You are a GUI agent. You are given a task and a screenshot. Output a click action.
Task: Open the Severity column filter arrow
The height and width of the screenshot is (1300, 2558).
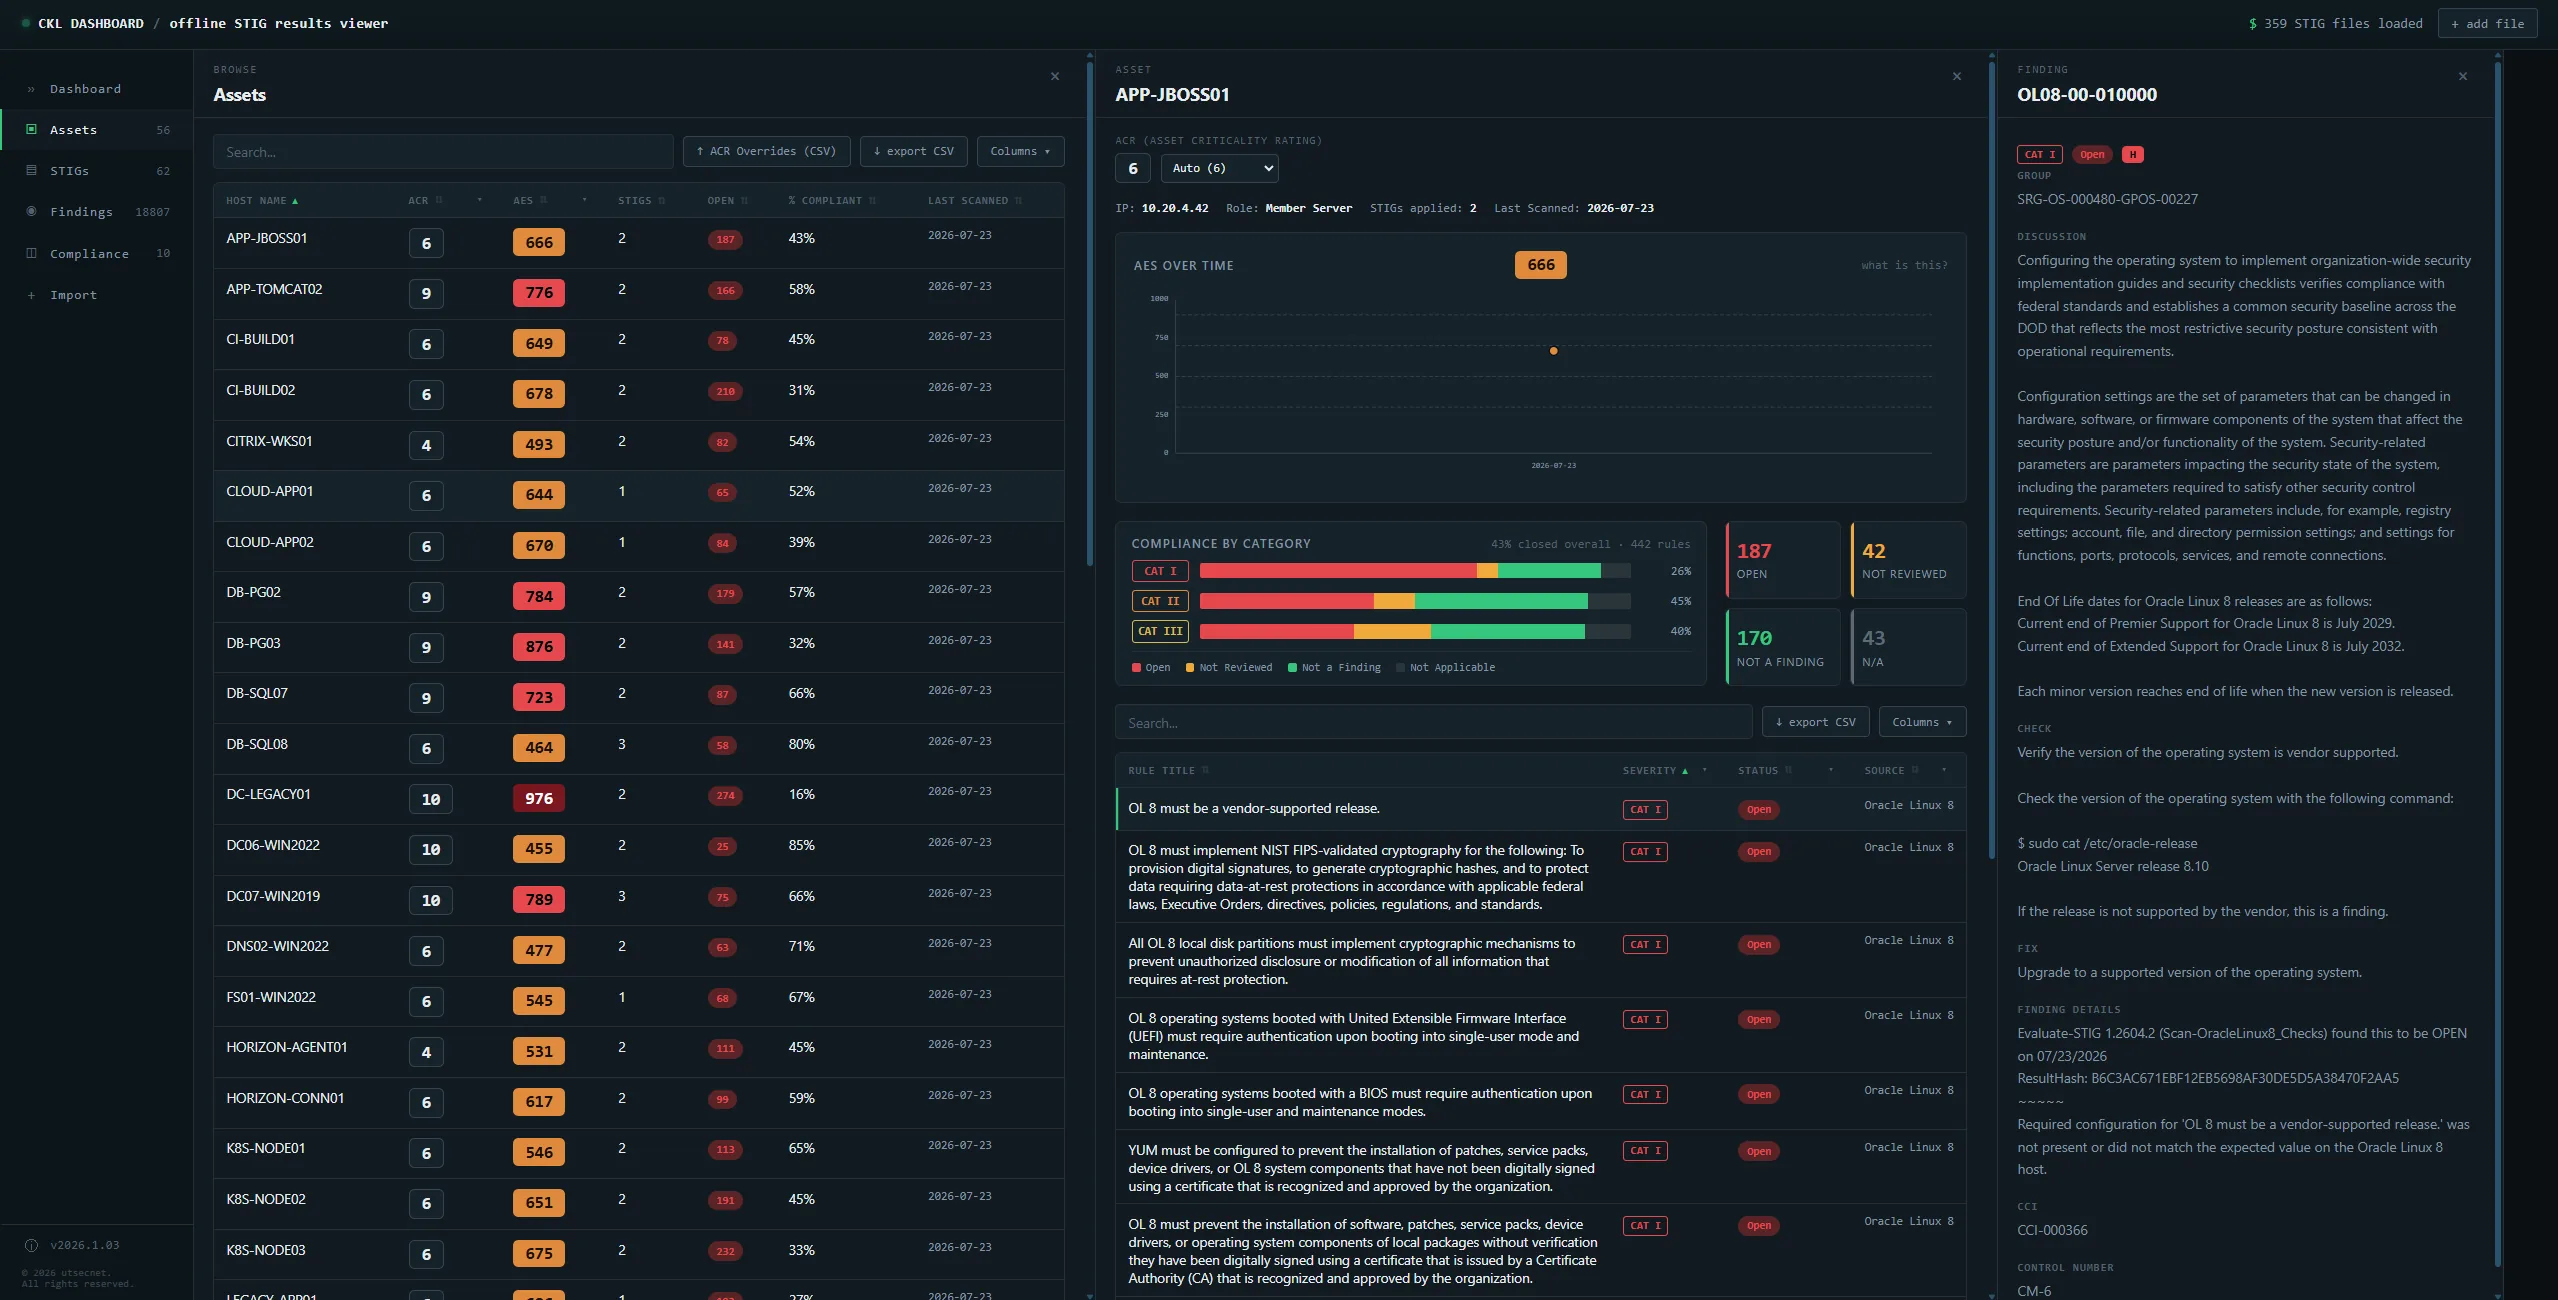pos(1705,770)
